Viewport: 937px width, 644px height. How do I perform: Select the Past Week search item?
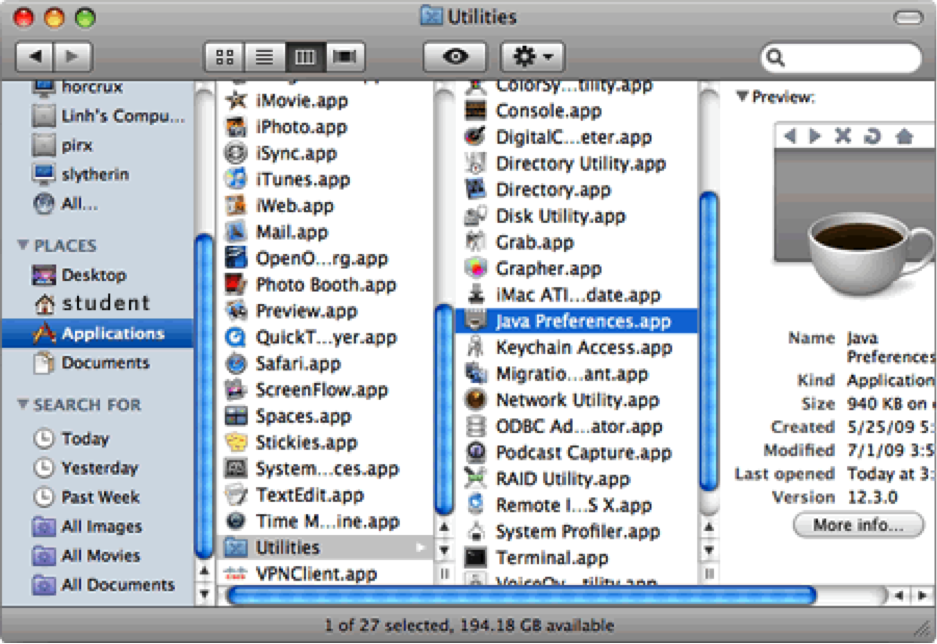coord(87,497)
